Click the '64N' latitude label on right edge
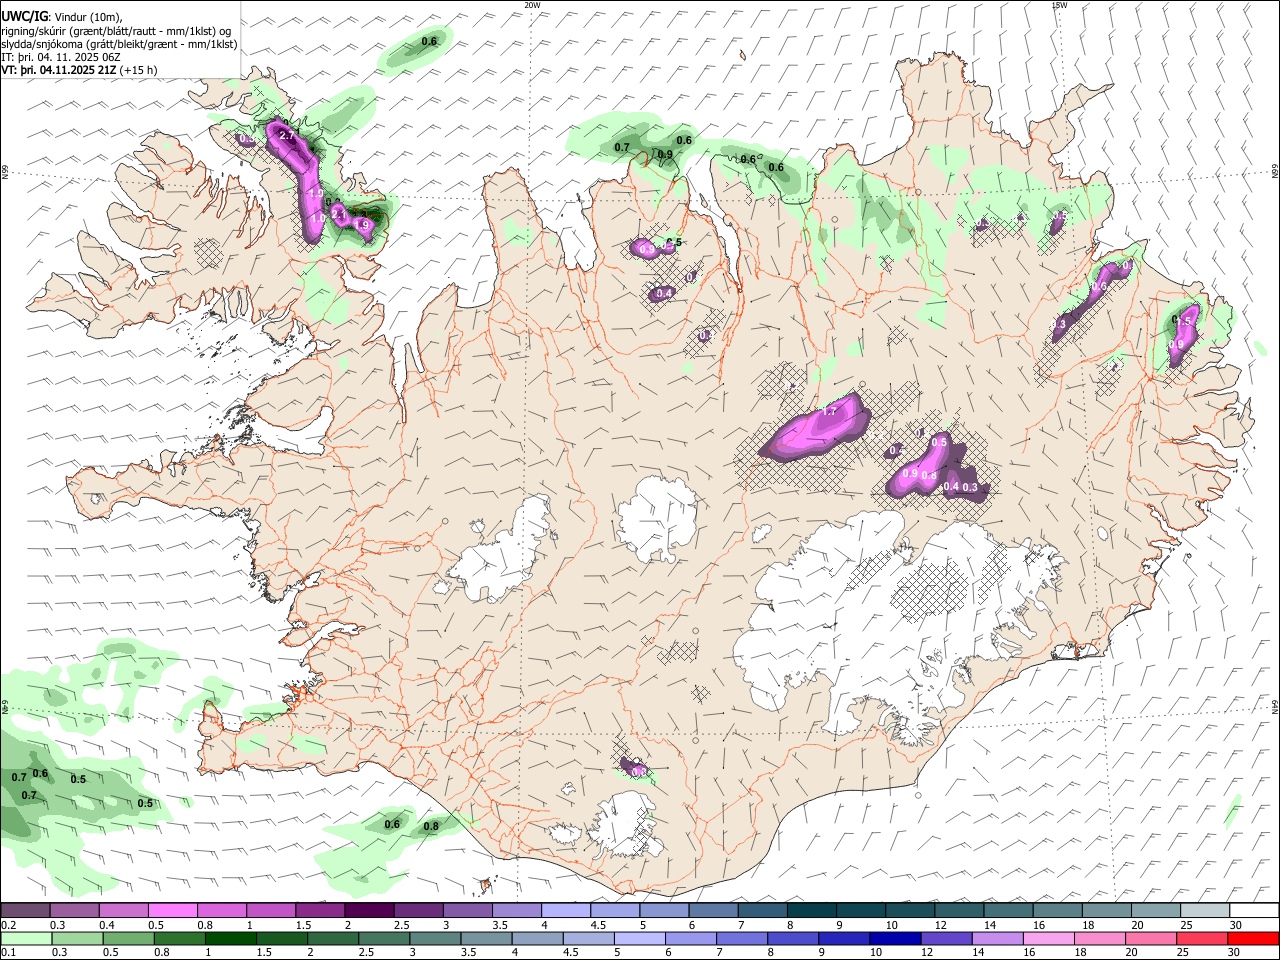The height and width of the screenshot is (960, 1280). point(1275,706)
